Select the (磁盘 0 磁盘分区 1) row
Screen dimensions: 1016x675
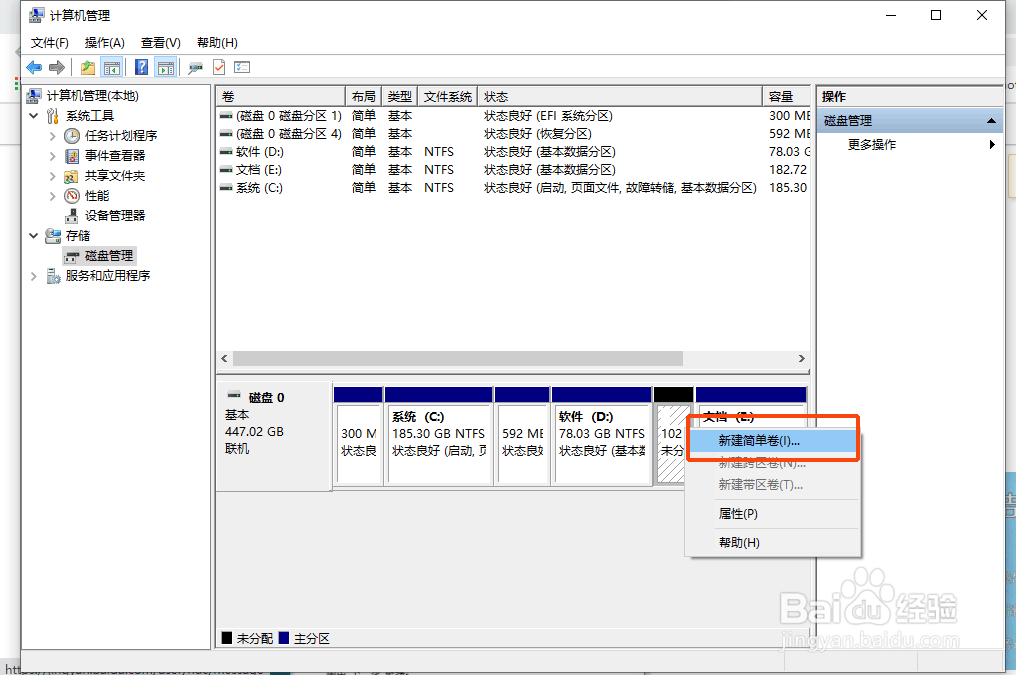click(x=514, y=116)
